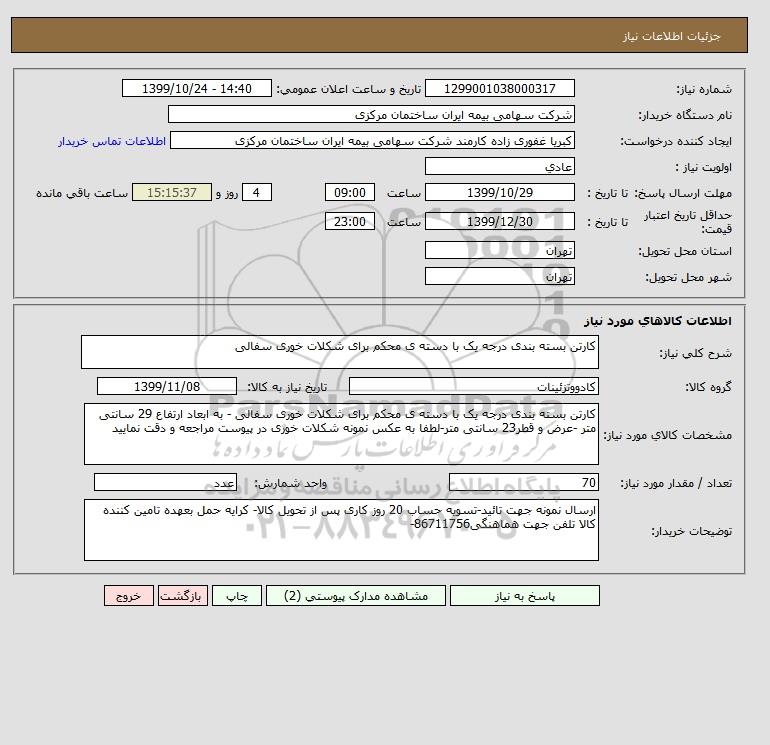Viewport: 770px width, 745px height.
Task: Click the مهلت ارسال پاسخ label
Action: tap(683, 193)
